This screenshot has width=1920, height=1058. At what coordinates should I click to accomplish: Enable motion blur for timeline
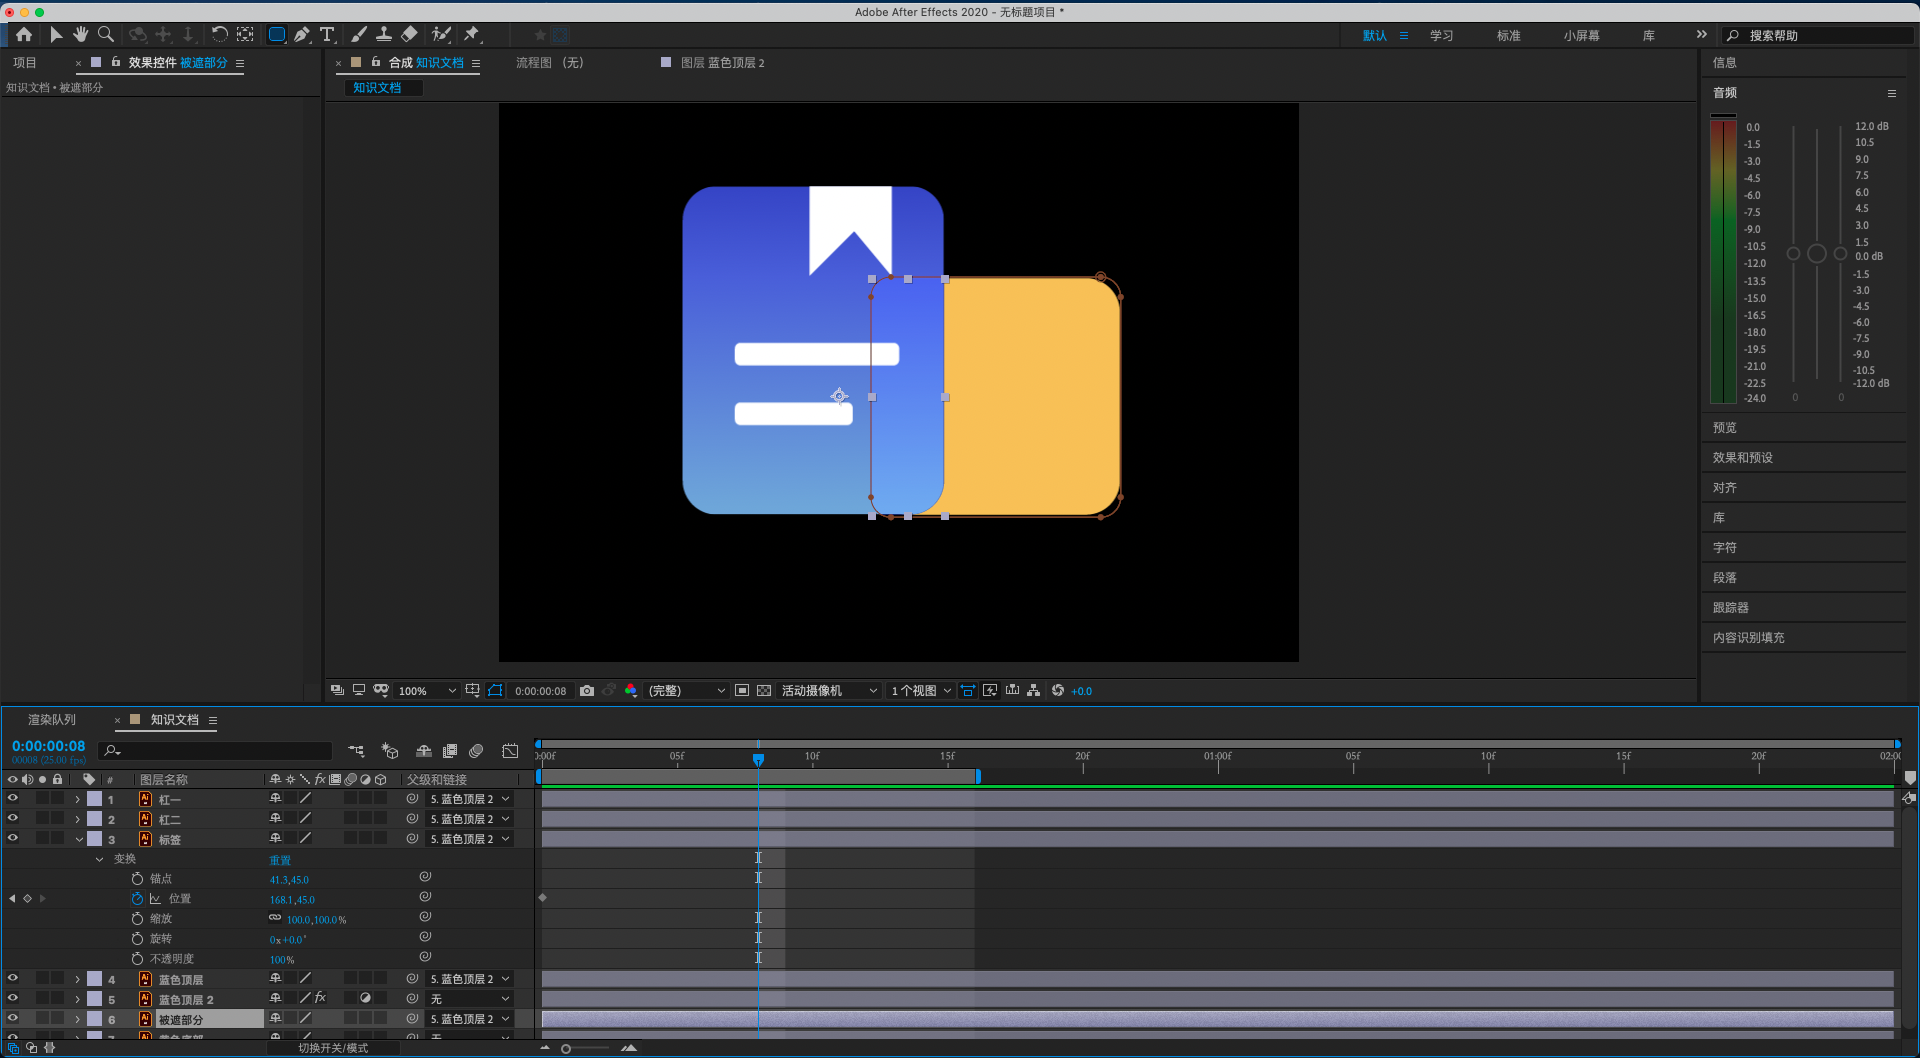click(x=476, y=751)
